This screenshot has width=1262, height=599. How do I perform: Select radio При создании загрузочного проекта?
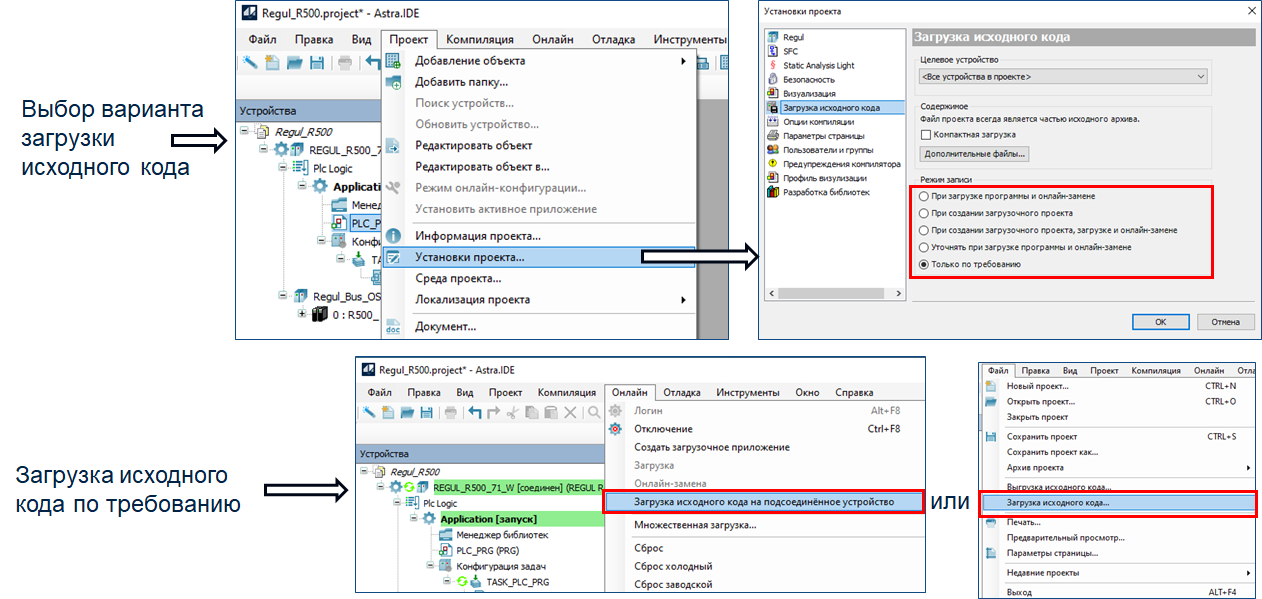click(924, 213)
